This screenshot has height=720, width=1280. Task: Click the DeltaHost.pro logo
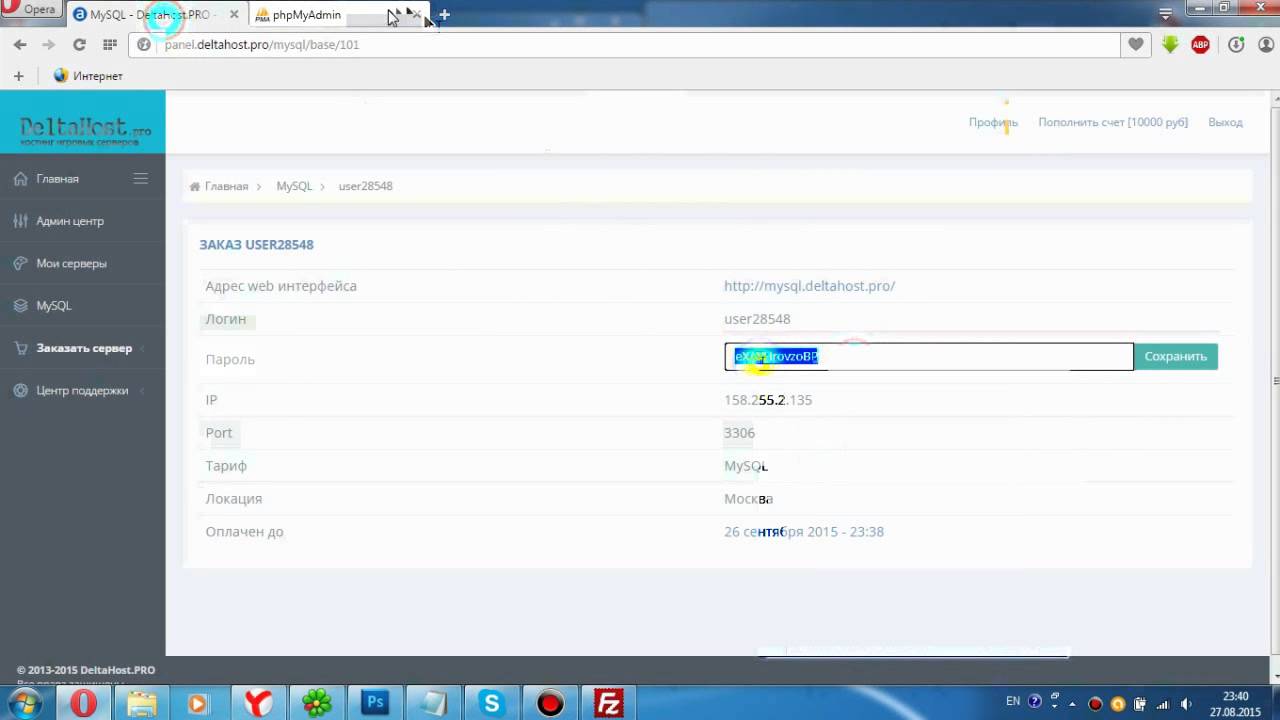click(85, 131)
